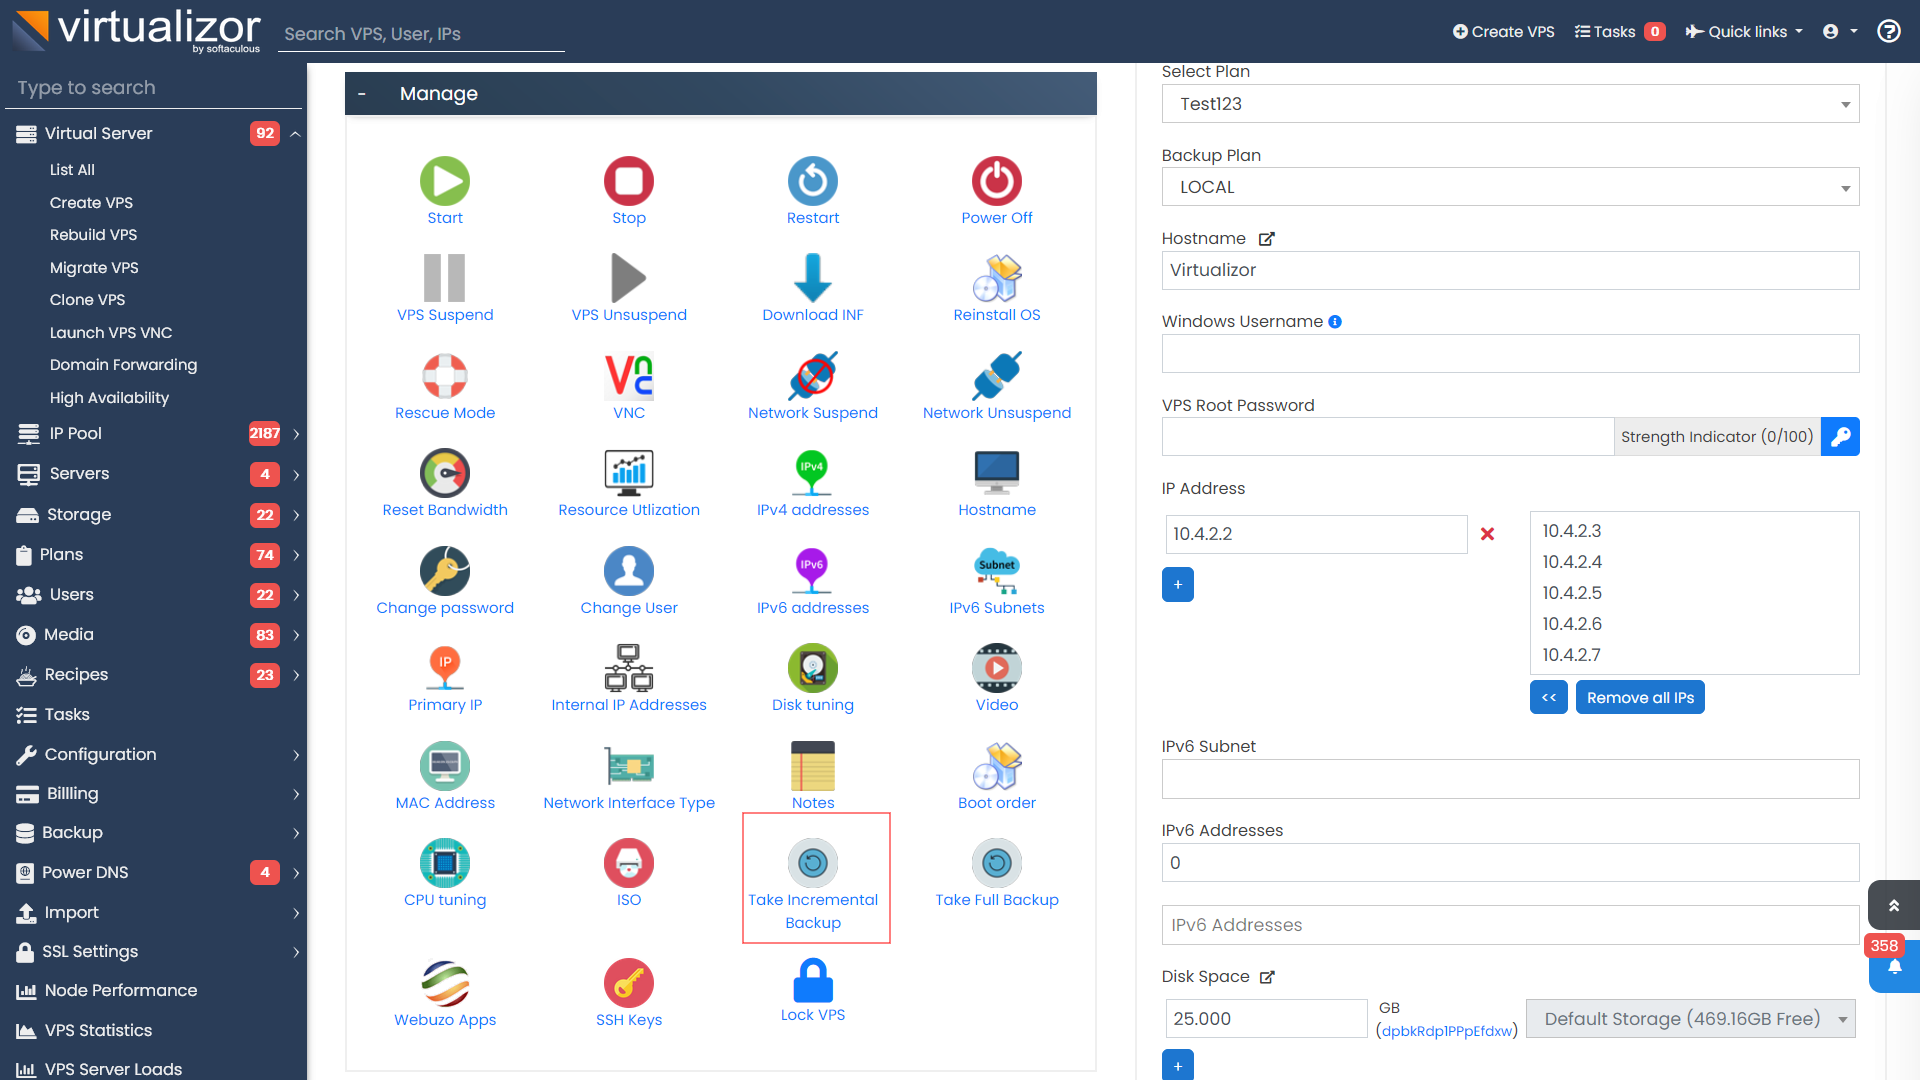Open the Notes notepad icon
1920x1080 pixels.
pos(813,766)
